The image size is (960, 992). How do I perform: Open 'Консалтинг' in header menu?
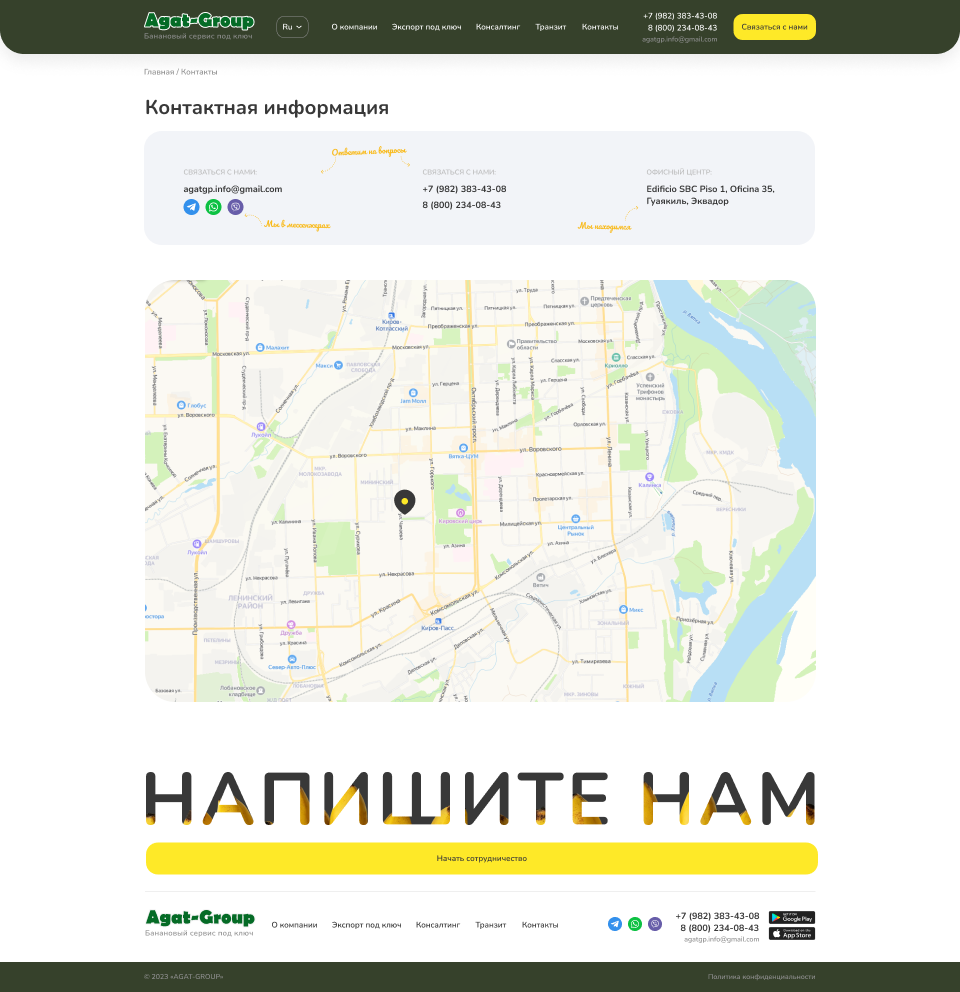point(498,27)
